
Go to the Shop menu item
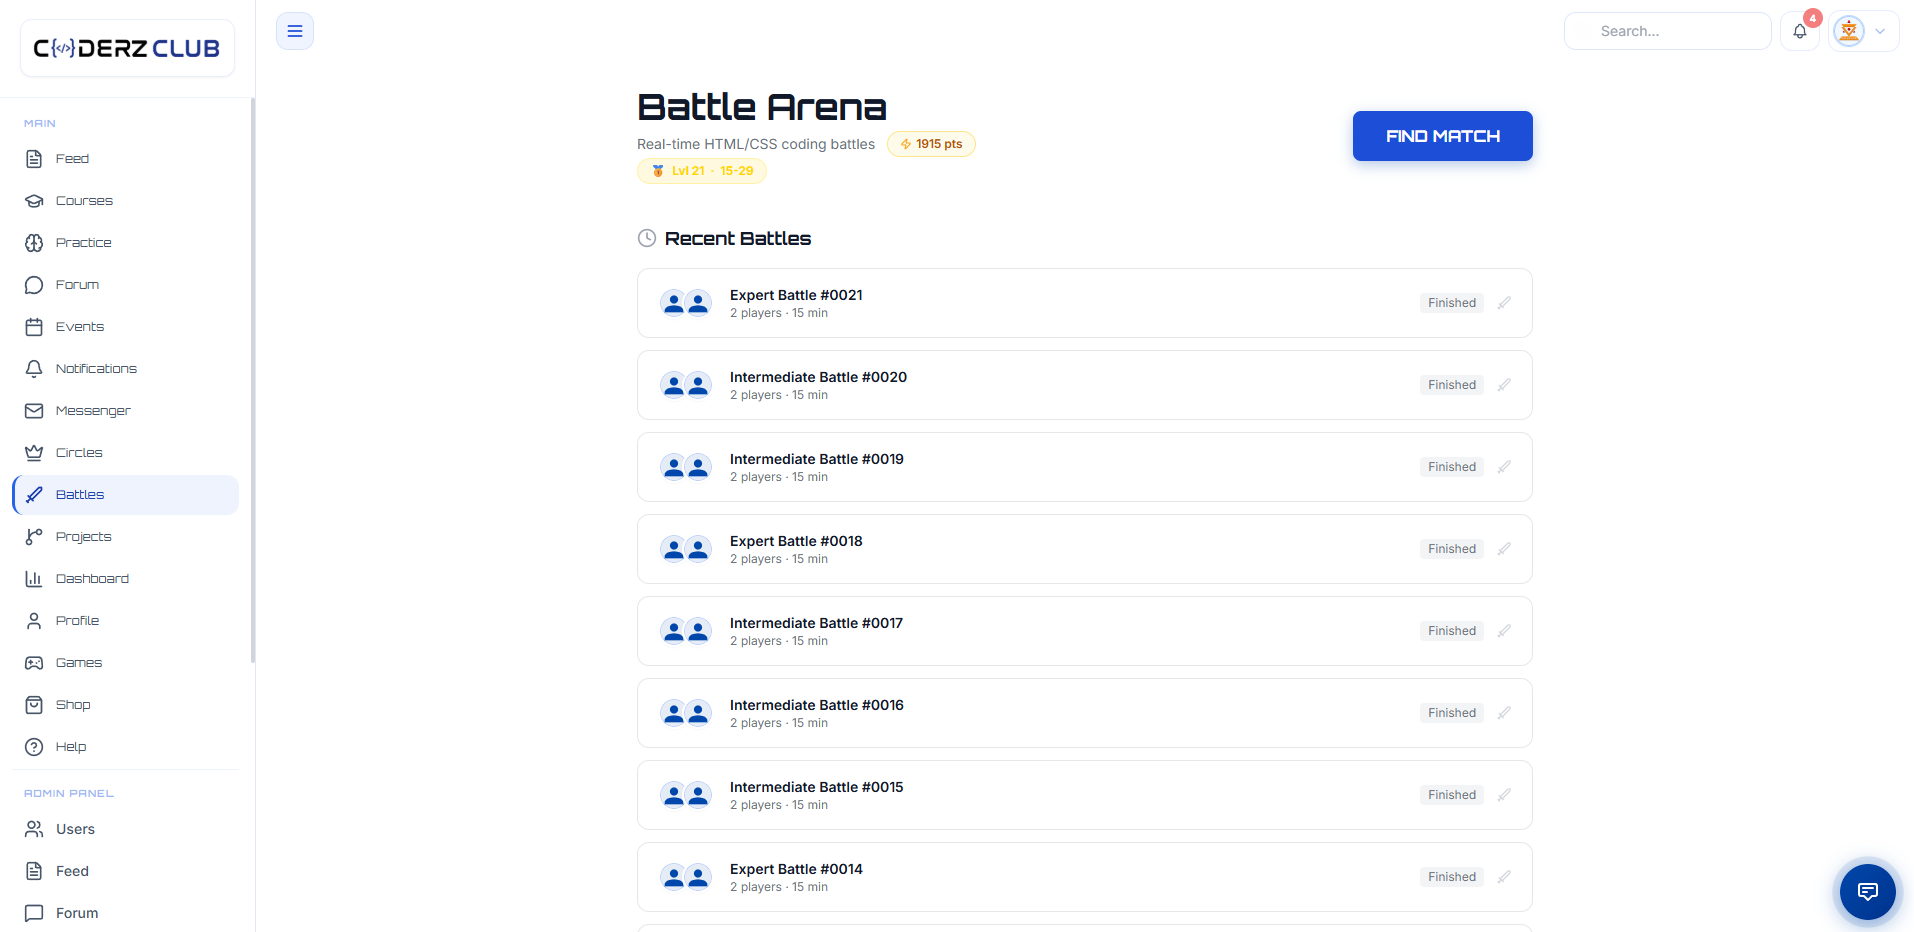pos(126,705)
